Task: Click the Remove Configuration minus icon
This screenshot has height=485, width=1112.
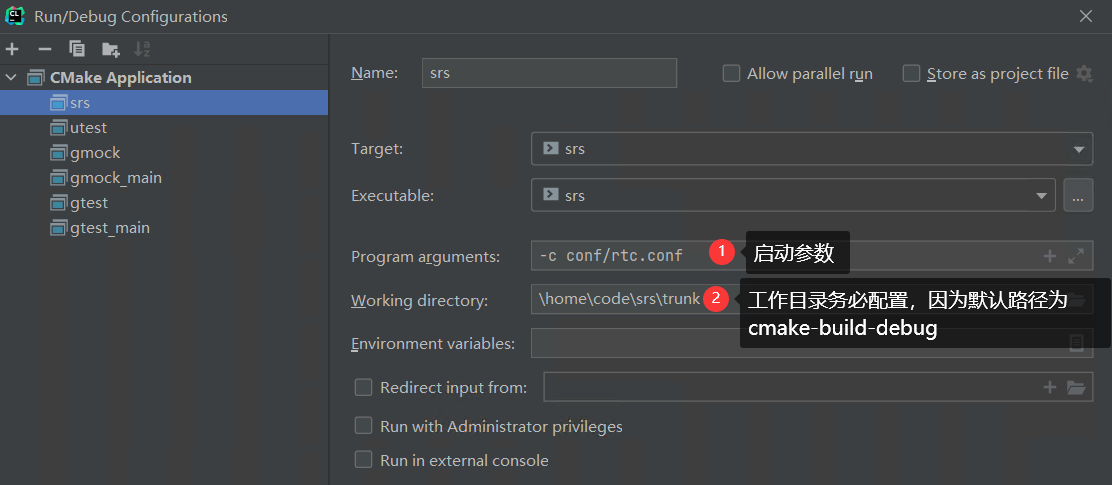Action: coord(44,49)
